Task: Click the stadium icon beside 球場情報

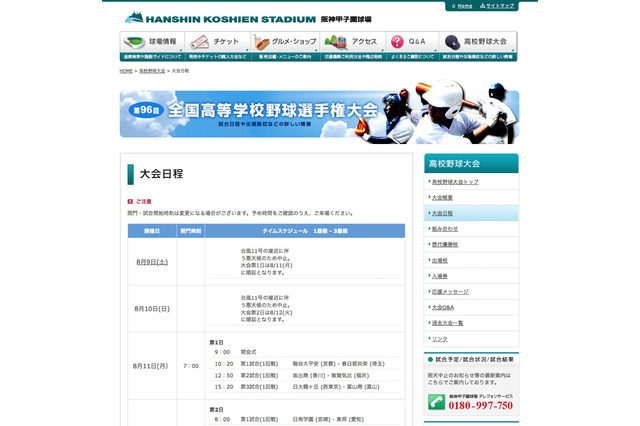Action: coord(135,42)
